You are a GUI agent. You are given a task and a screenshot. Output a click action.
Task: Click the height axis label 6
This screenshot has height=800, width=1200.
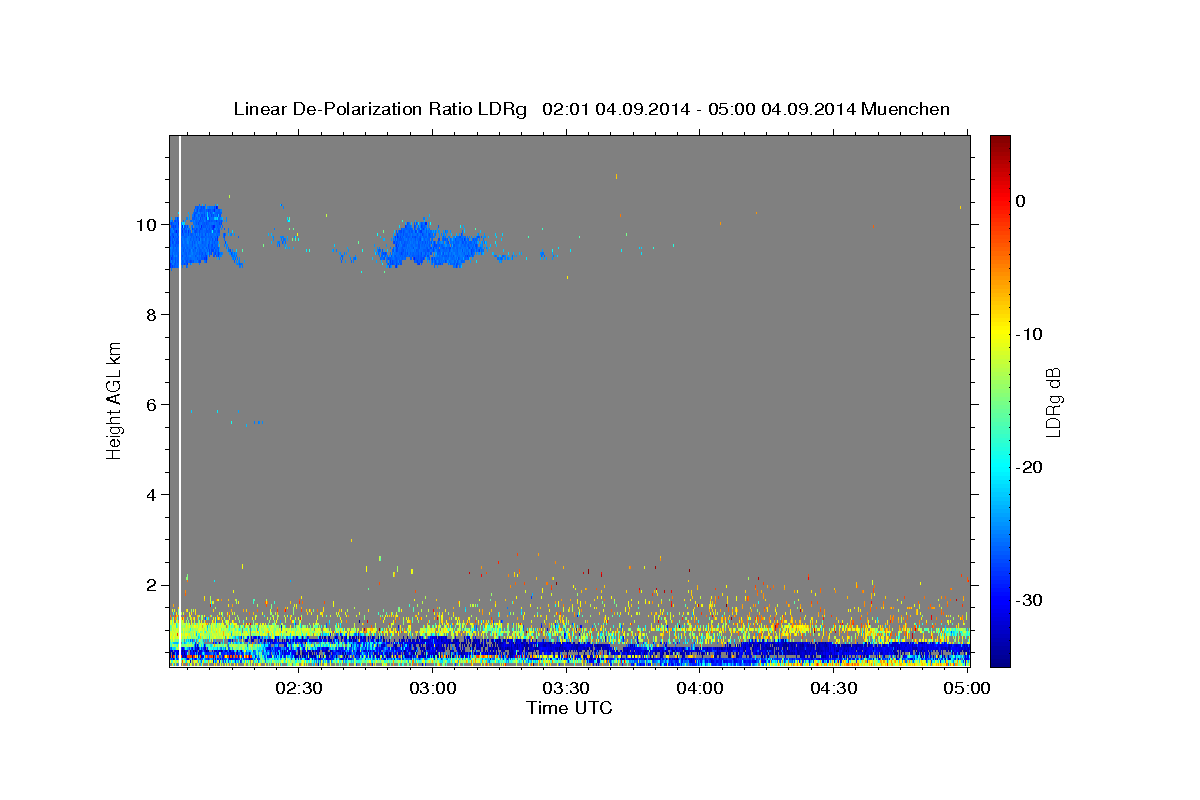coord(150,405)
